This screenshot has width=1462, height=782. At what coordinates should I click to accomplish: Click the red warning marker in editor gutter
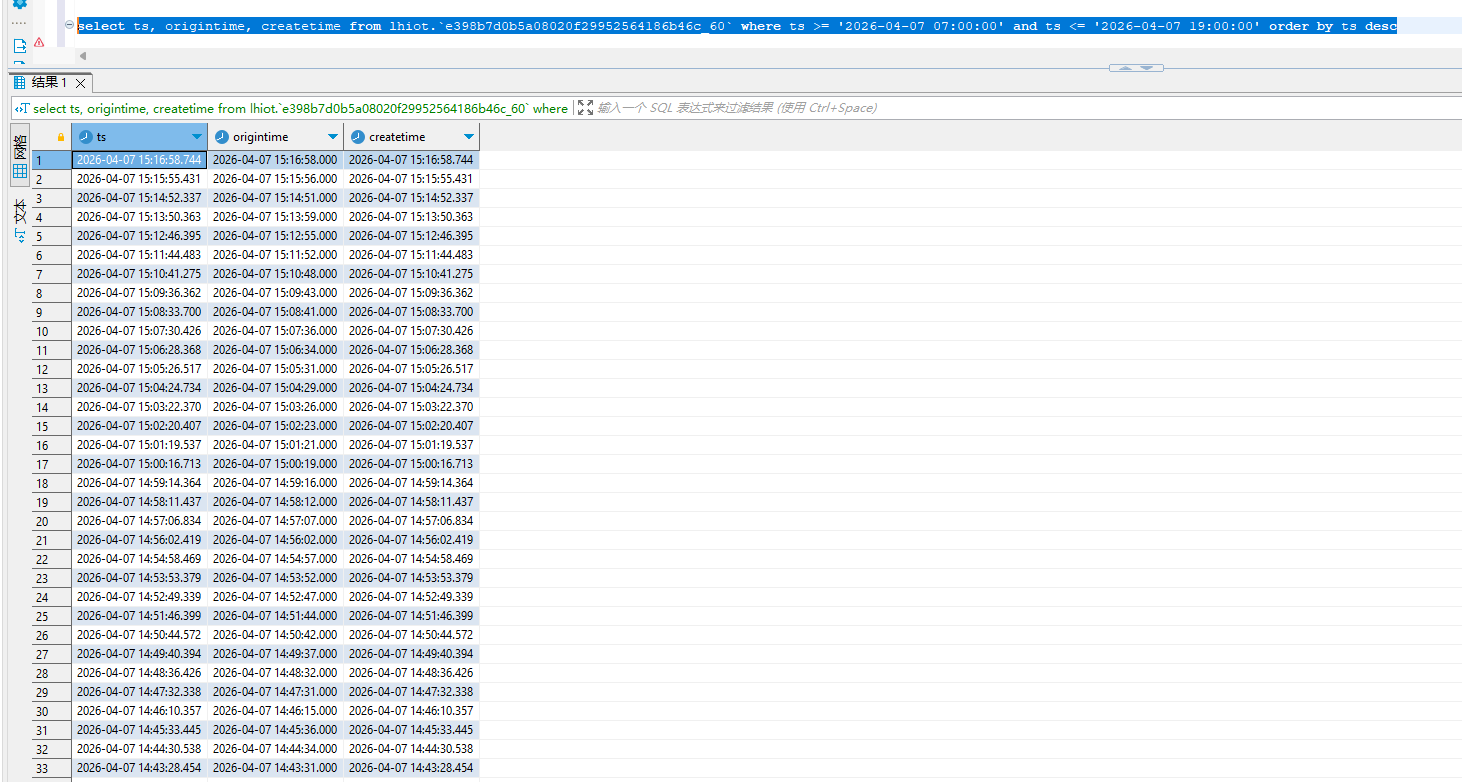(39, 43)
